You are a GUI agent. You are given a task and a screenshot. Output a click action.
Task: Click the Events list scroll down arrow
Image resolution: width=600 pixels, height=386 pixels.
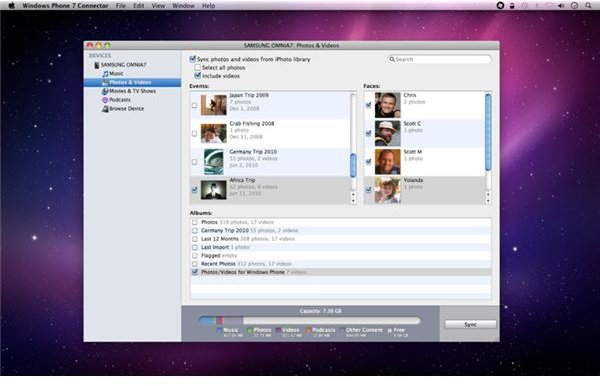pos(353,200)
